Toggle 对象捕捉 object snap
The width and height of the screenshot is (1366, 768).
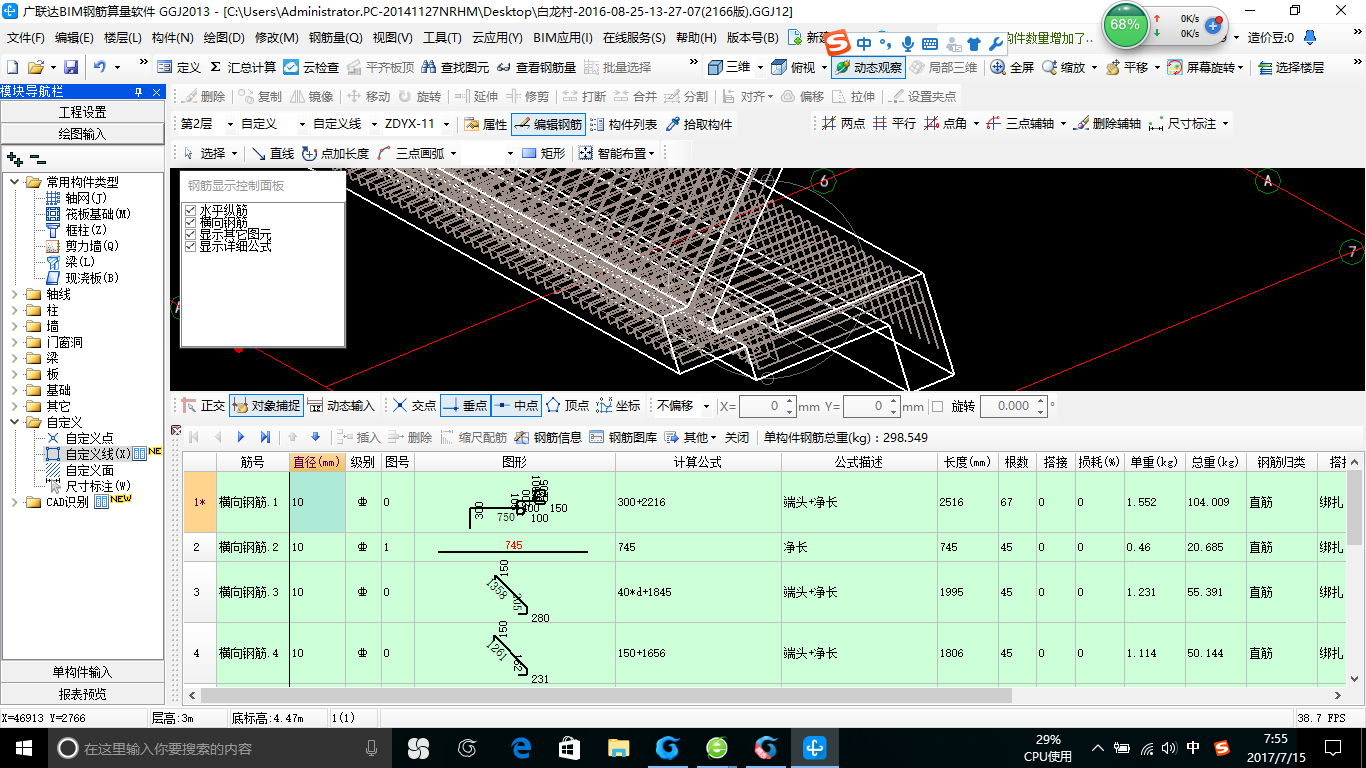[266, 406]
